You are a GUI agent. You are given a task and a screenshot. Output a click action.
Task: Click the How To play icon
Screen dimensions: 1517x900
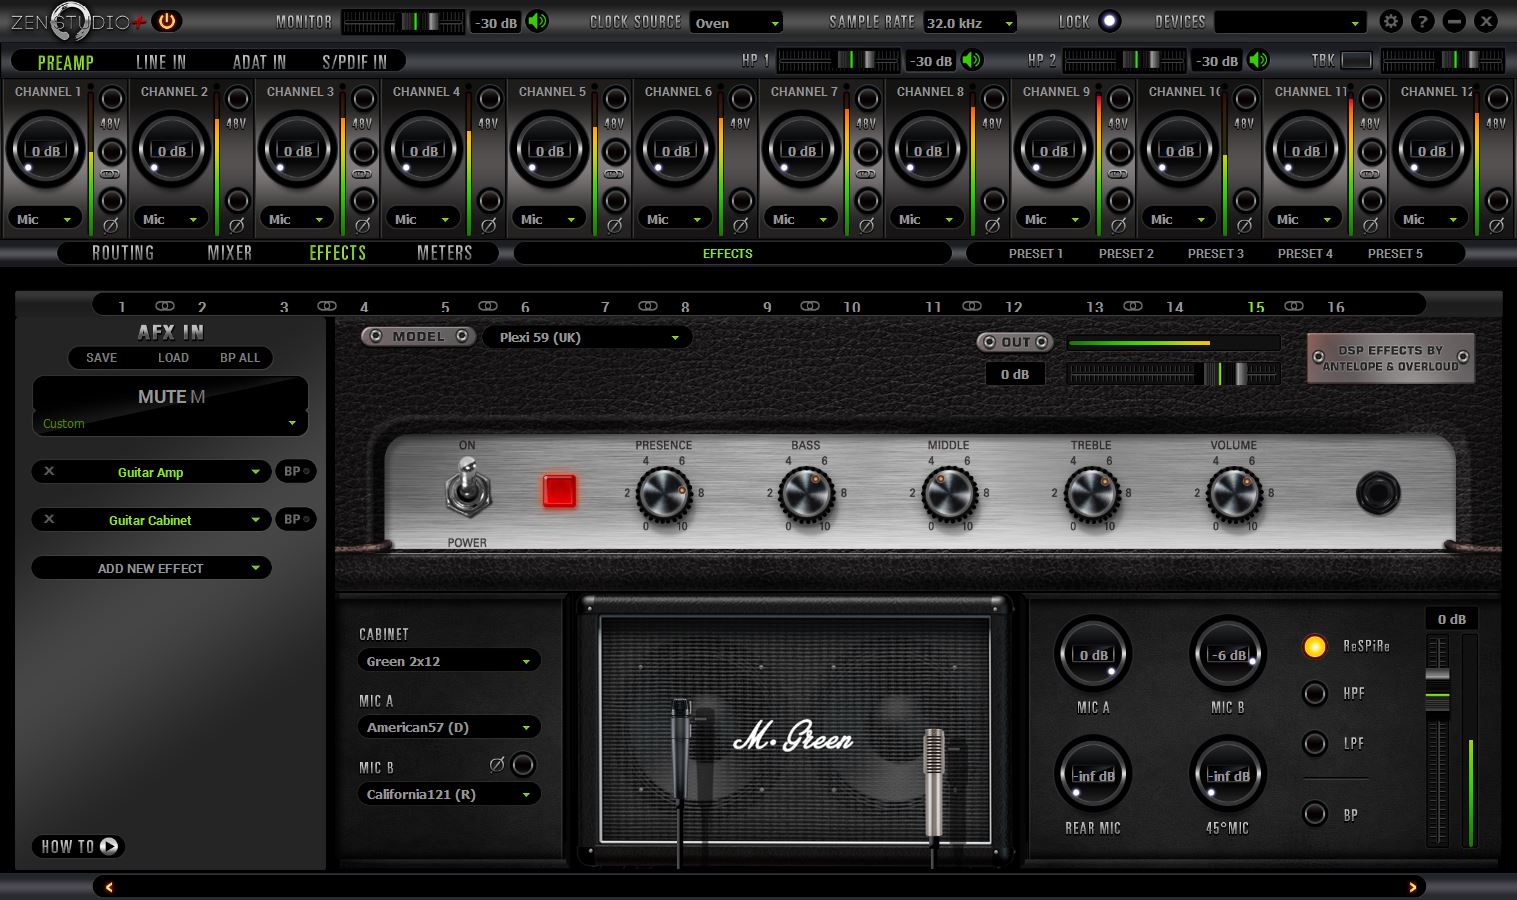pos(109,846)
